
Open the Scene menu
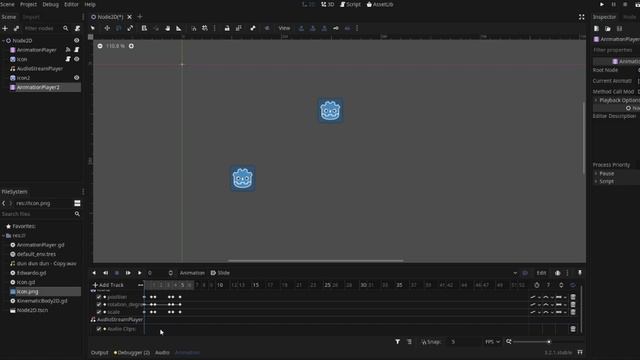click(7, 4)
